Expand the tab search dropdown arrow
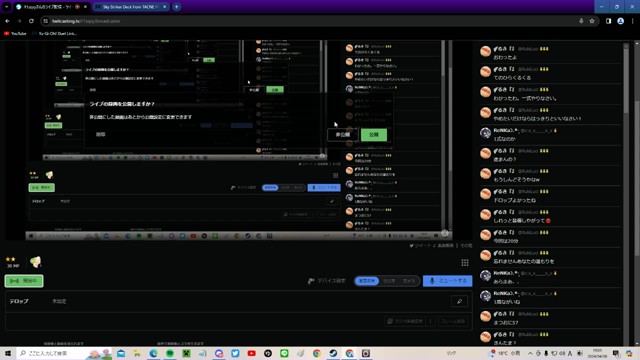Screen dimensions: 640x360 [x=7, y=7]
